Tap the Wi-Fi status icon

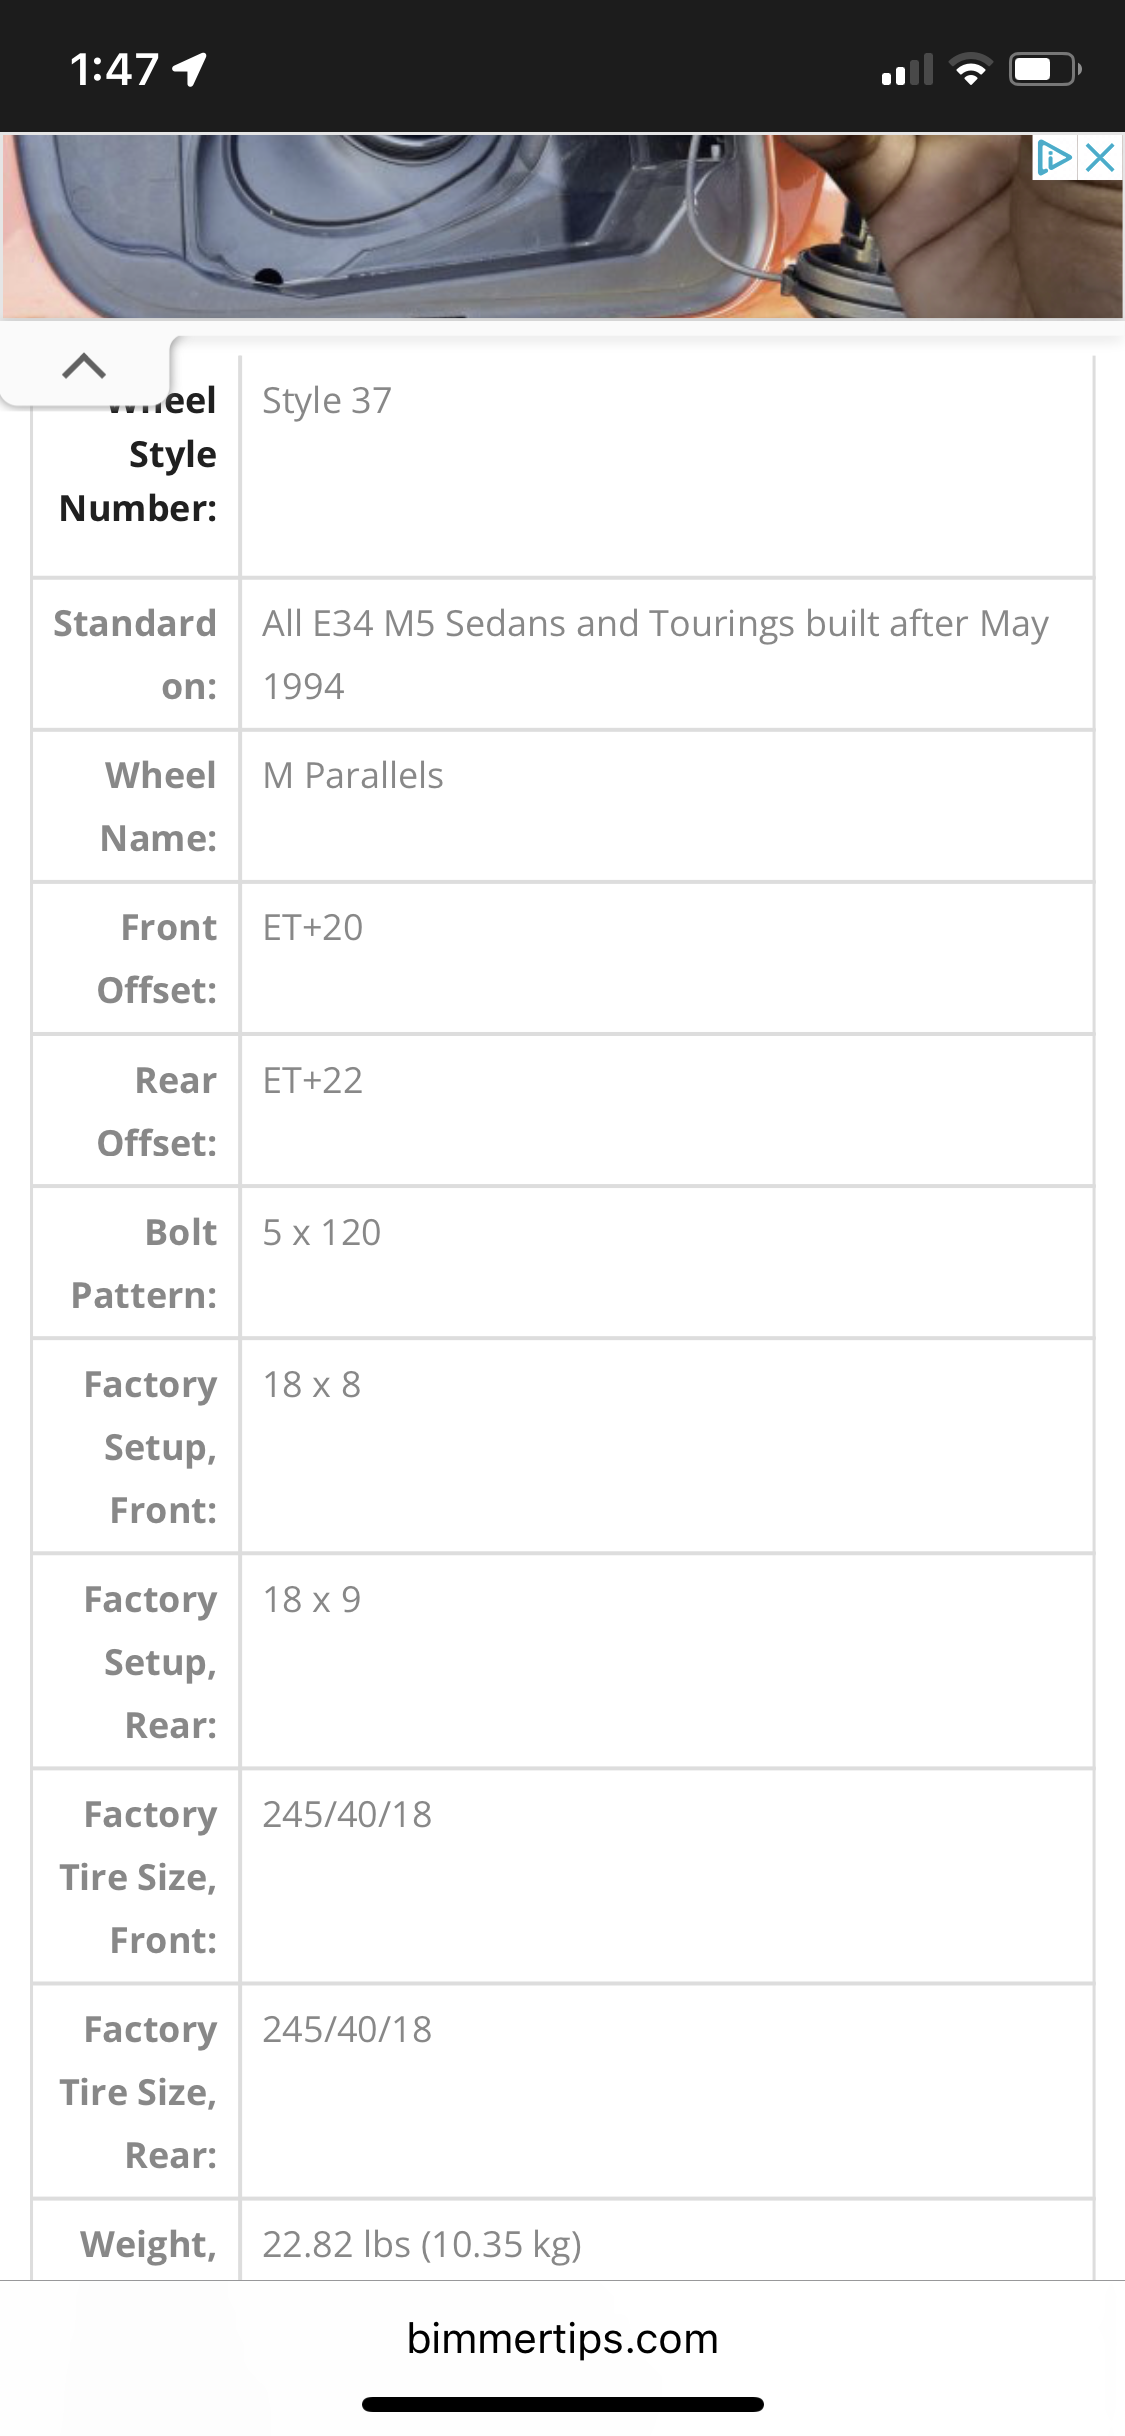(970, 70)
